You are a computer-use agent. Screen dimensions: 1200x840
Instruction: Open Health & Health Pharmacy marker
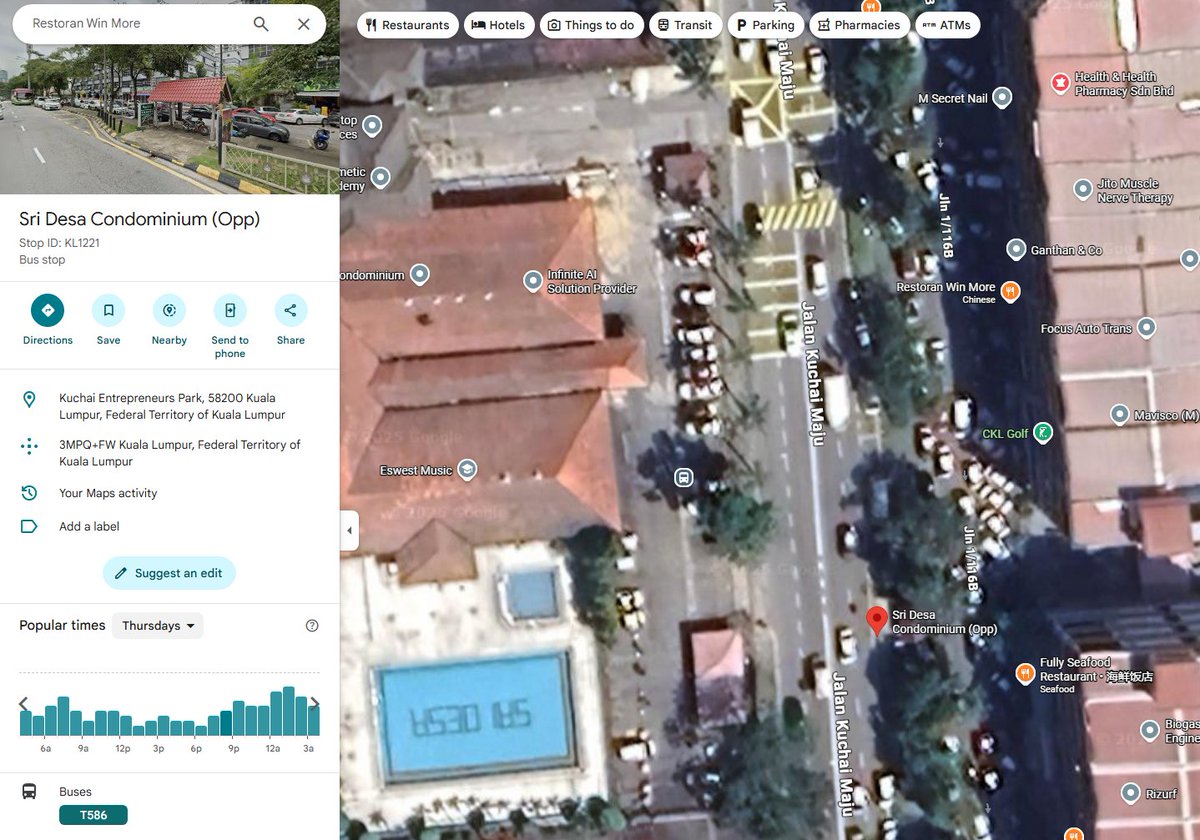[x=1060, y=84]
